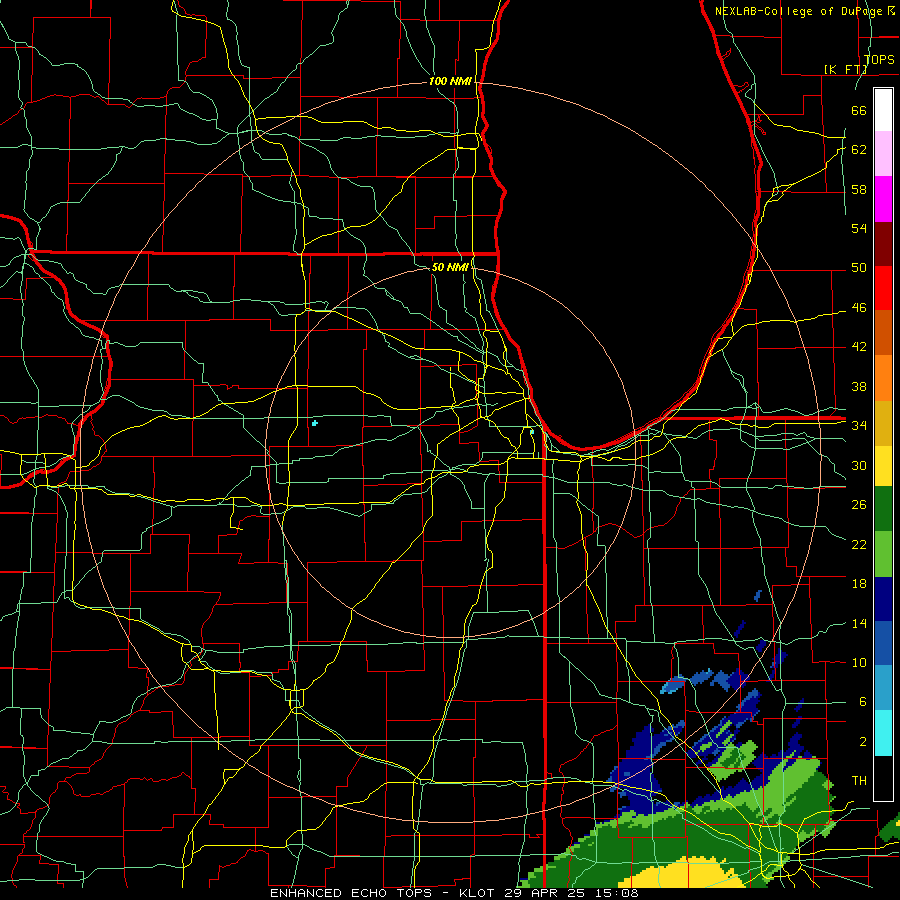900x900 pixels.
Task: Click the '18' legend value
Action: pyautogui.click(x=859, y=584)
